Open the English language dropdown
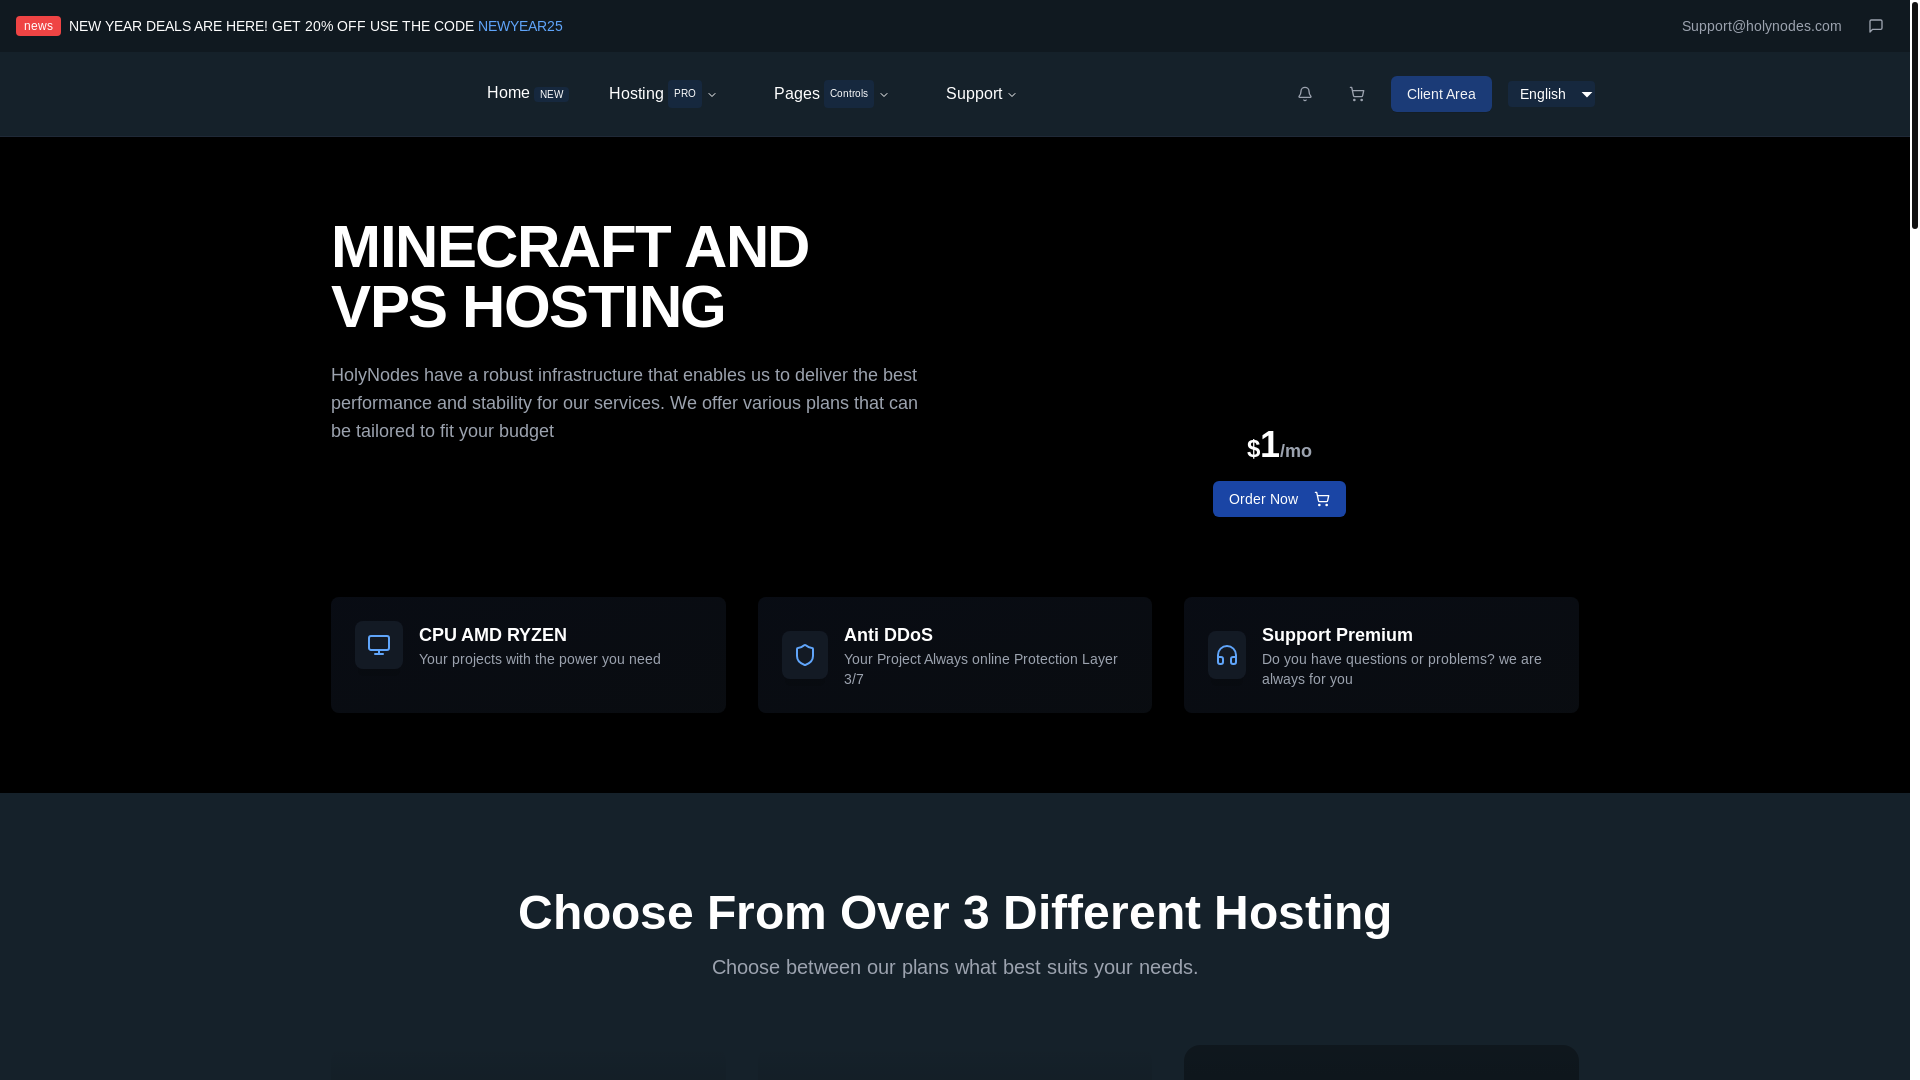This screenshot has height=1080, width=1920. (x=1551, y=94)
